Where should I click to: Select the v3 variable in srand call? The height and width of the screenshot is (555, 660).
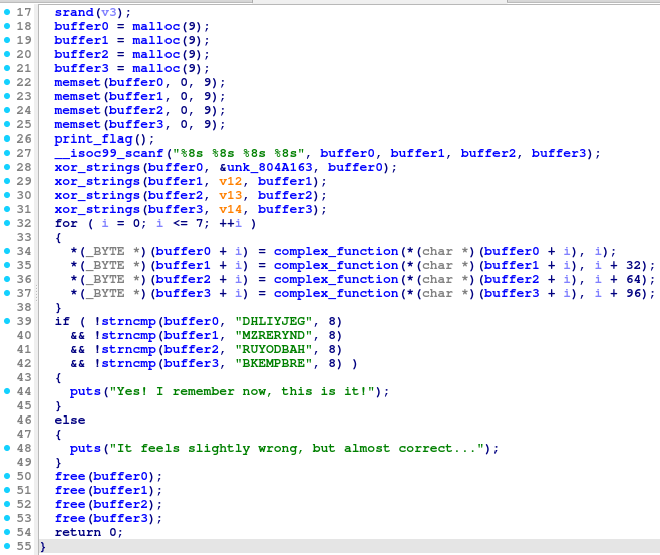109,12
